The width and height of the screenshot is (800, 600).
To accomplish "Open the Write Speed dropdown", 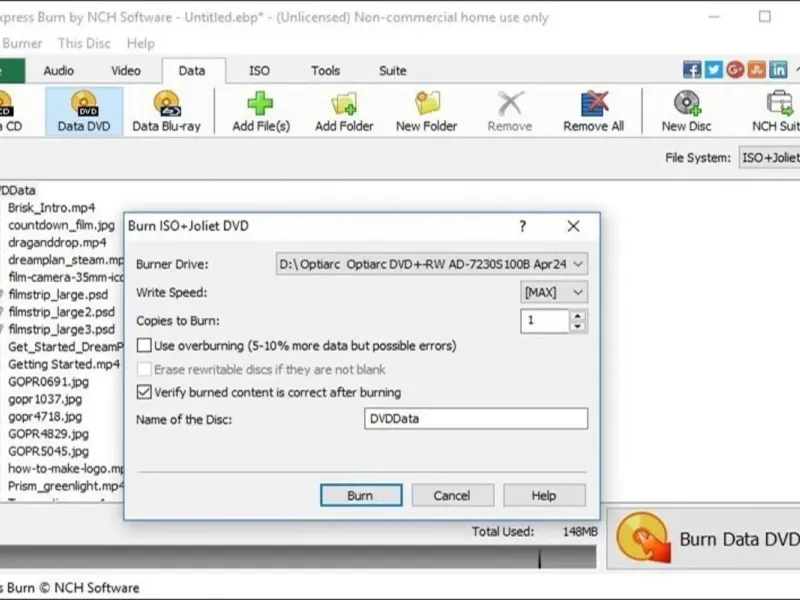I will (554, 292).
